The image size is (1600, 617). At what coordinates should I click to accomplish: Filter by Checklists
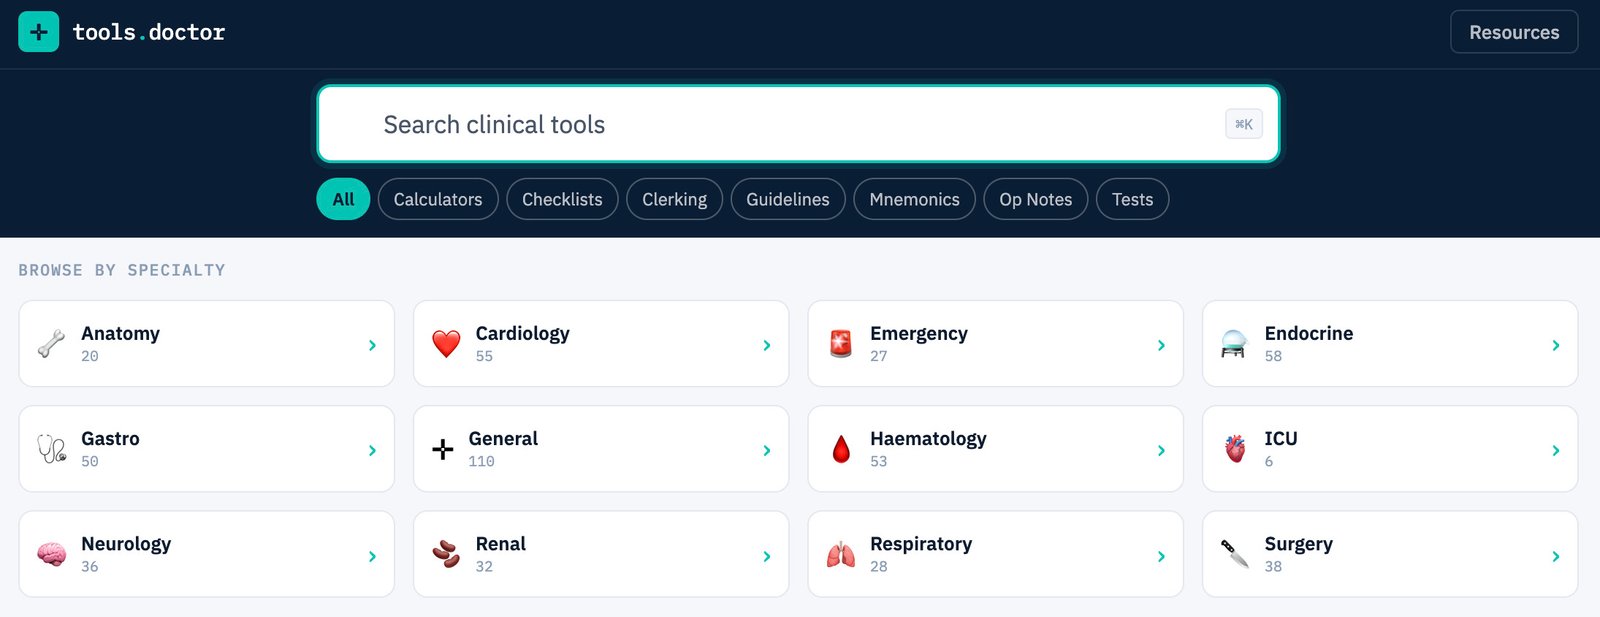click(x=562, y=199)
